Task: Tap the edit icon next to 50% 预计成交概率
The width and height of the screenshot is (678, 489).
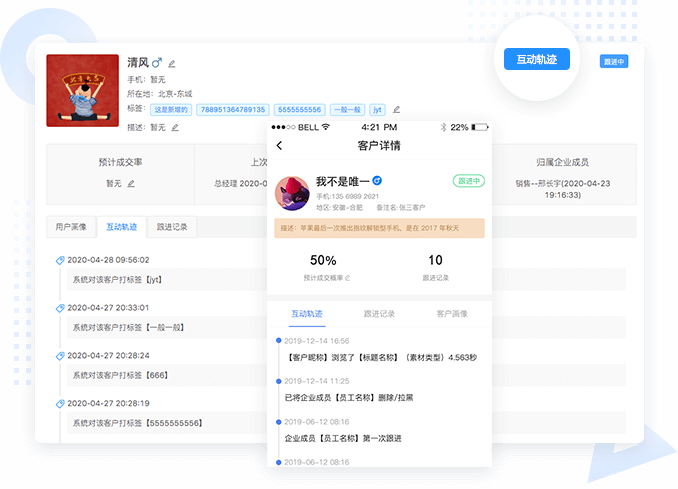Action: pos(348,277)
